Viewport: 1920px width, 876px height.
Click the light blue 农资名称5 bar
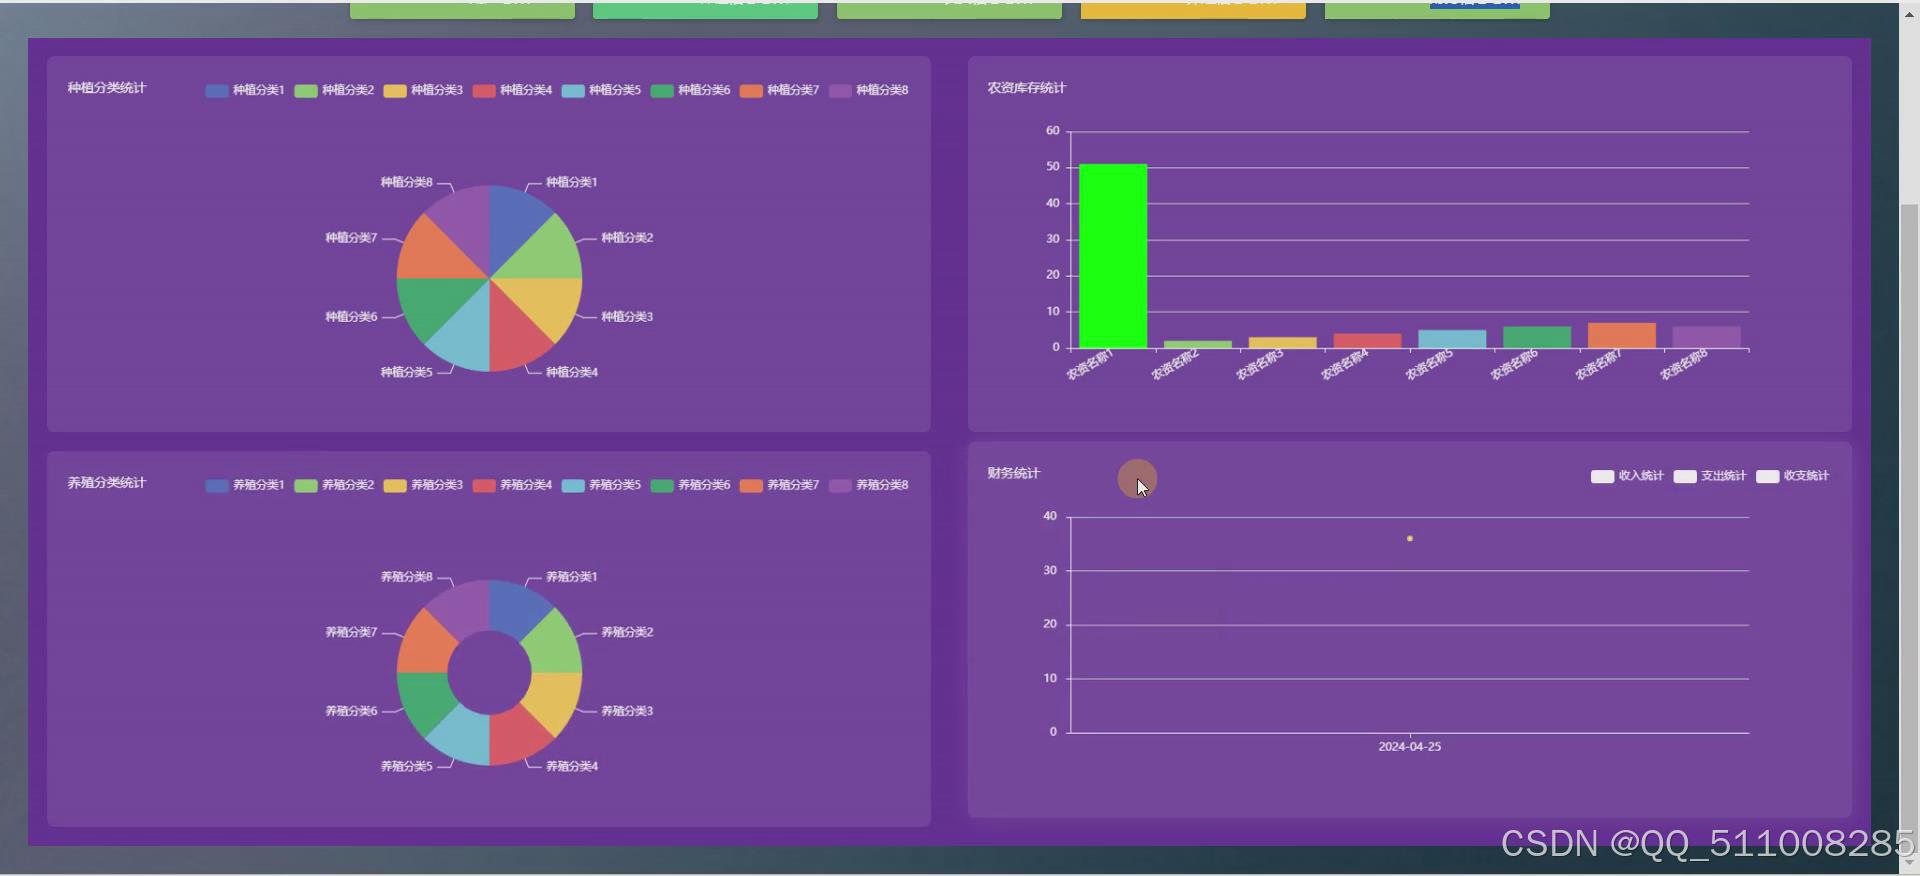pos(1452,339)
